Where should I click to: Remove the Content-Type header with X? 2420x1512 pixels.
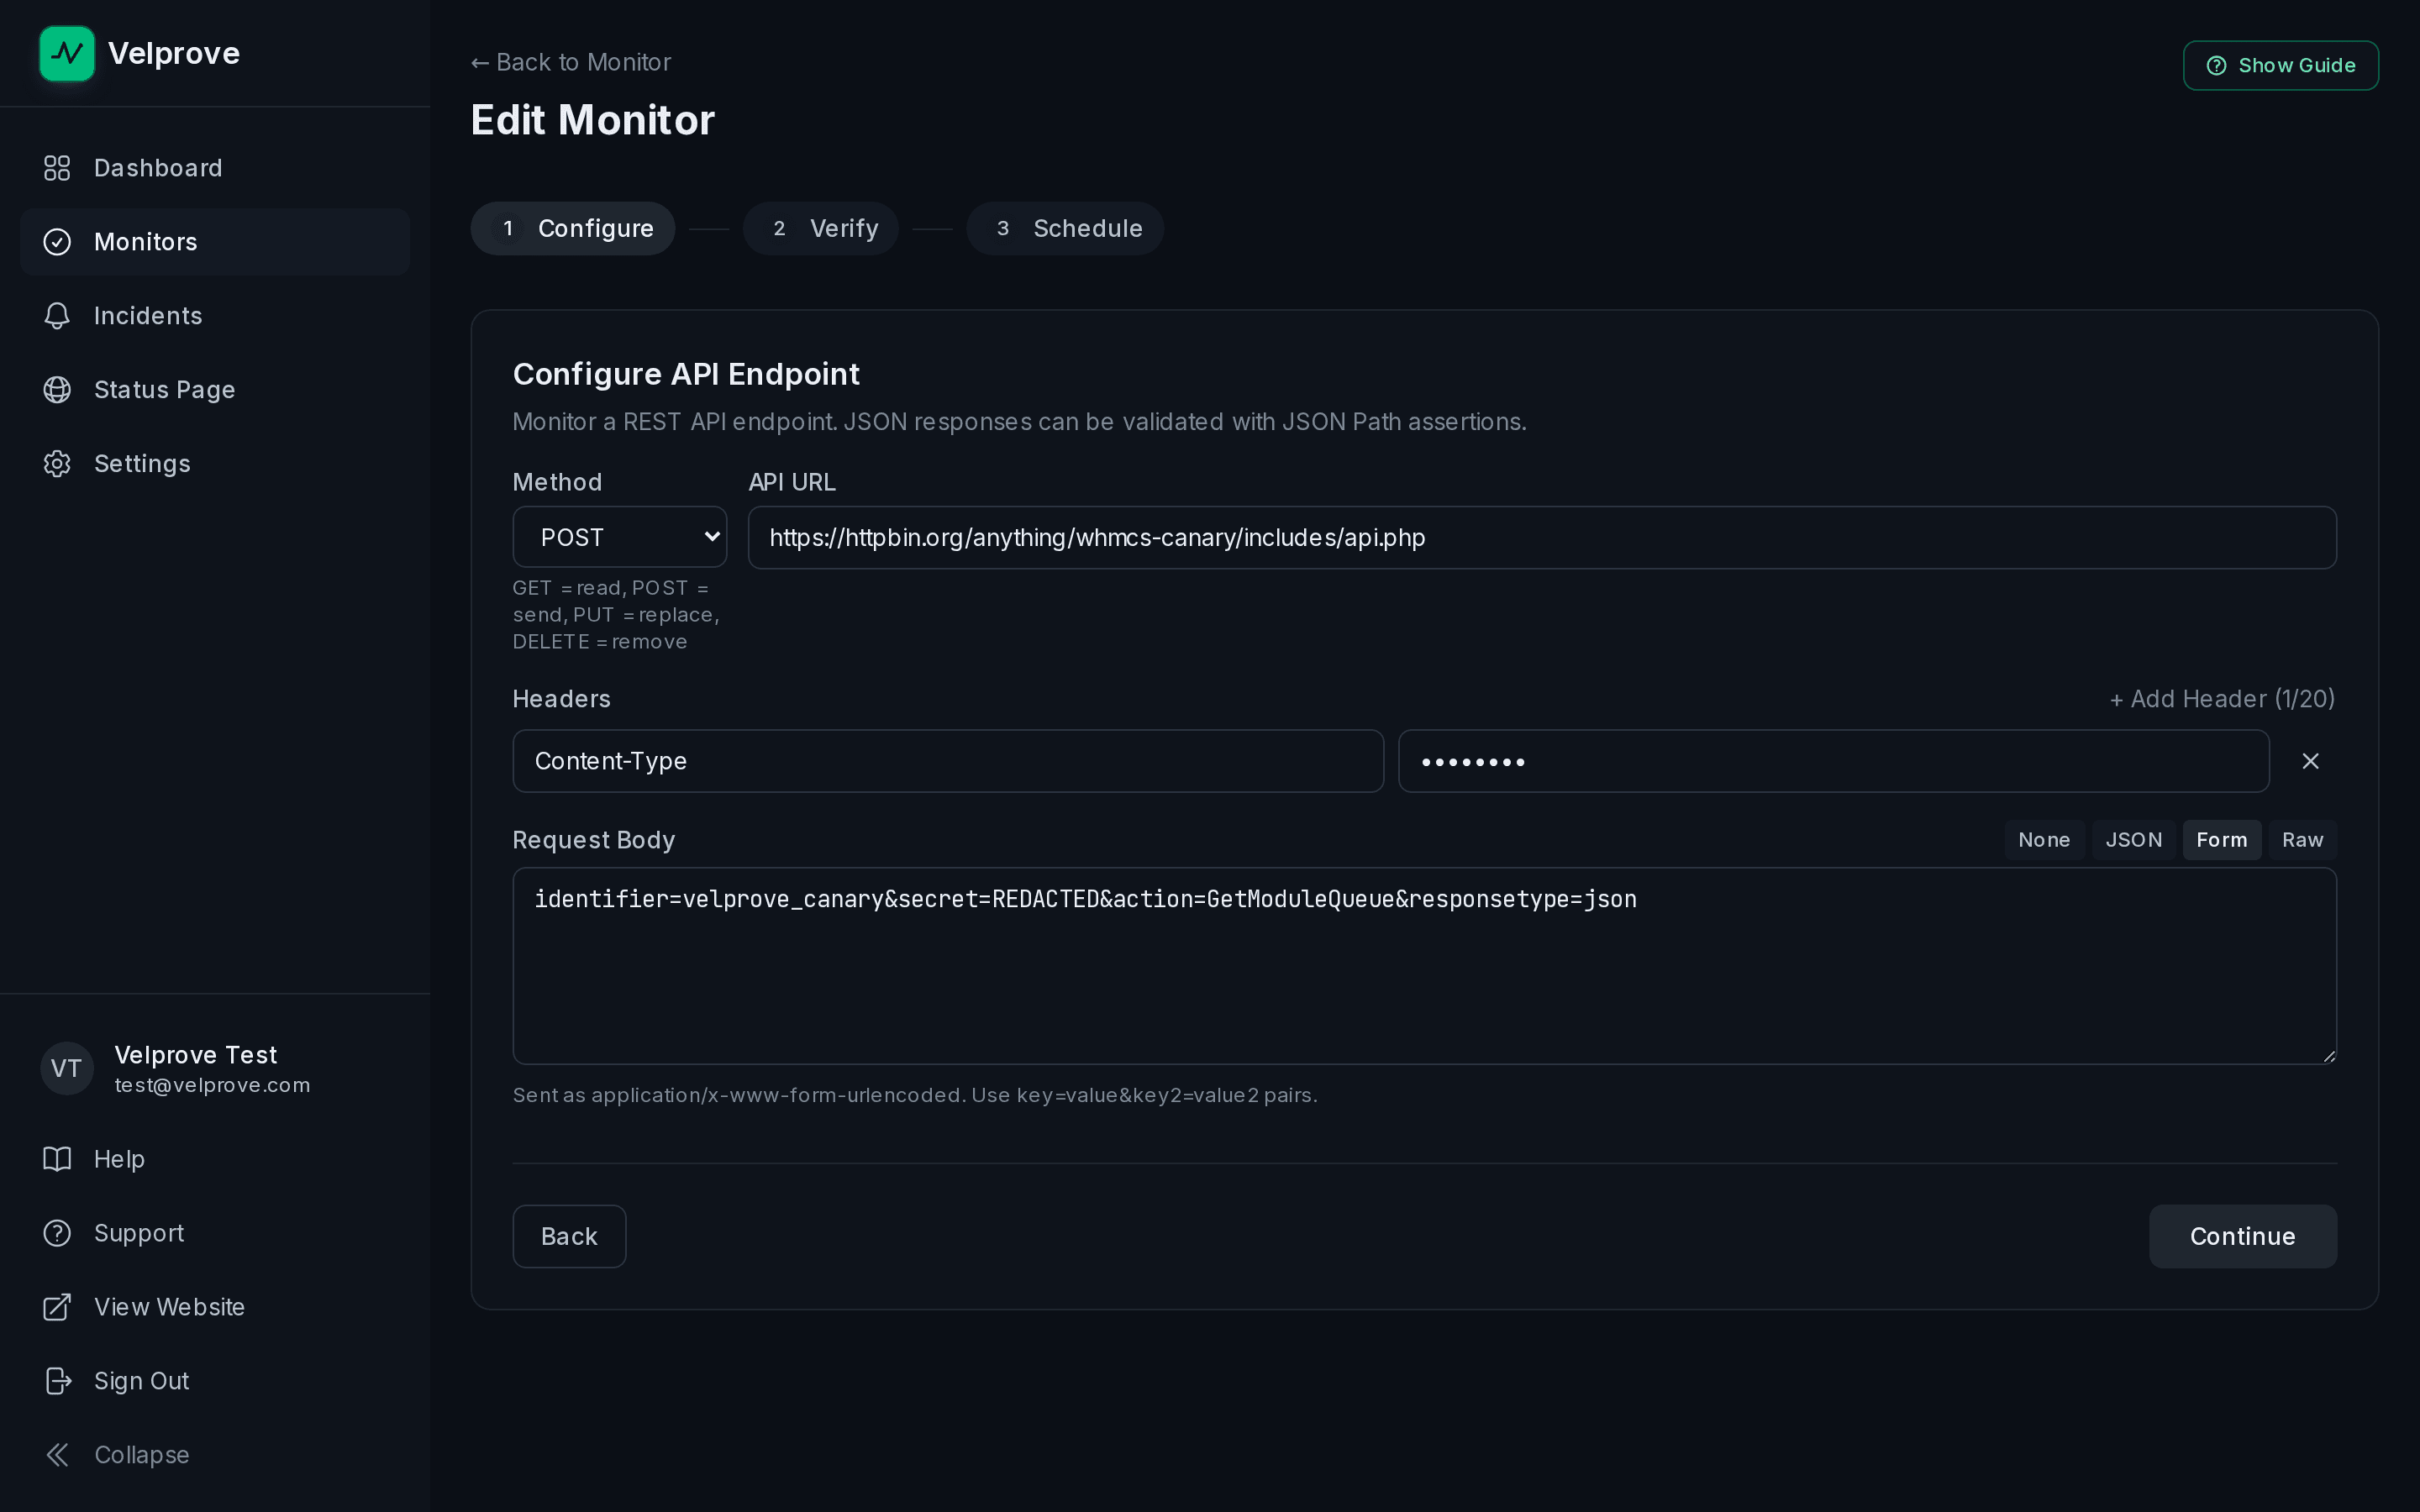point(2310,761)
